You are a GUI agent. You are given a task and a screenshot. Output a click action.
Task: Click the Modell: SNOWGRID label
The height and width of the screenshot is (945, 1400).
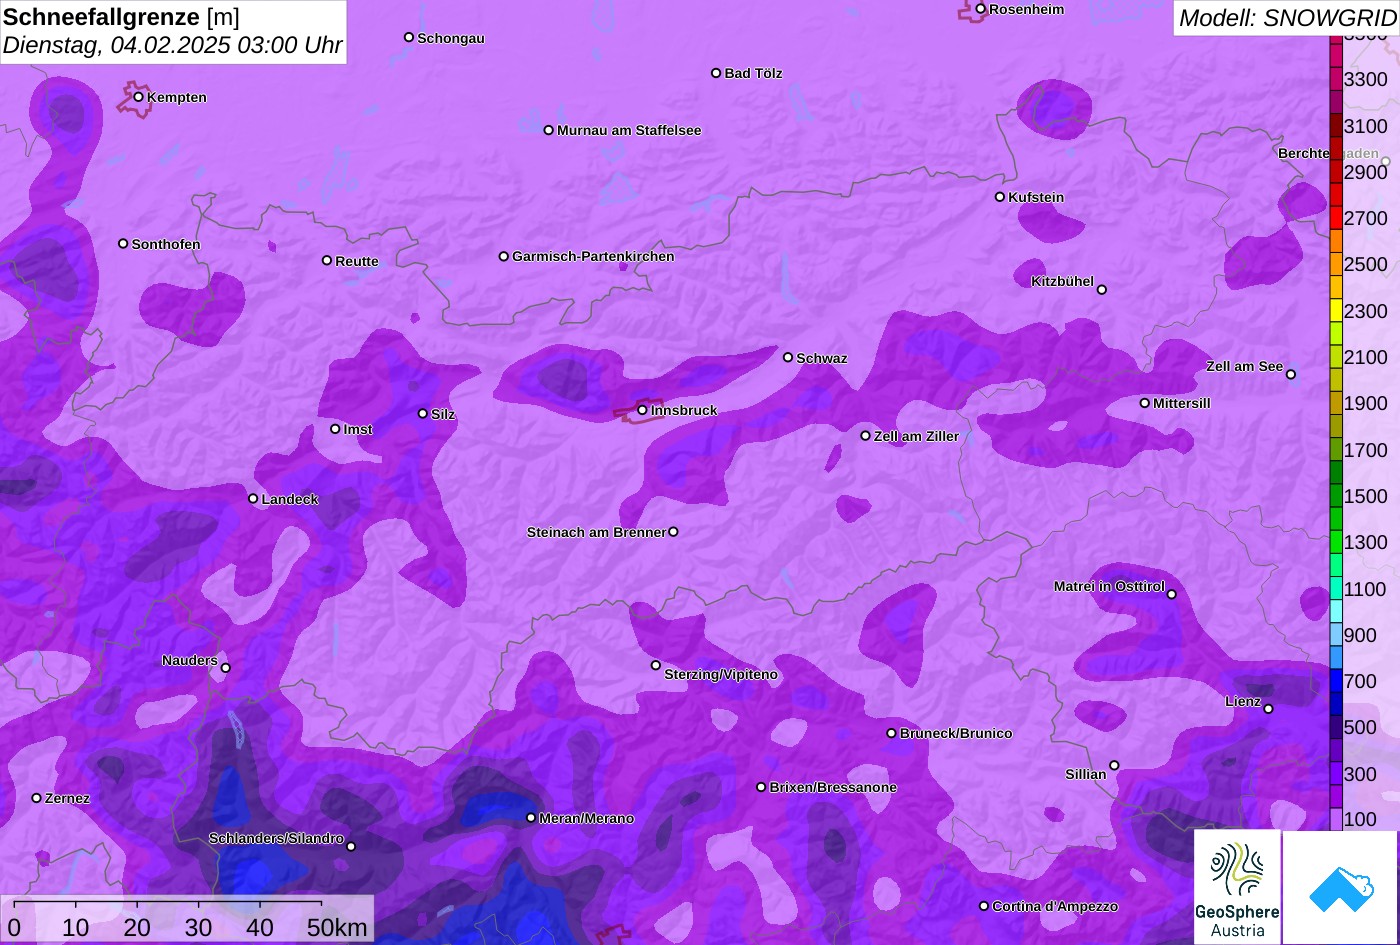(1286, 17)
